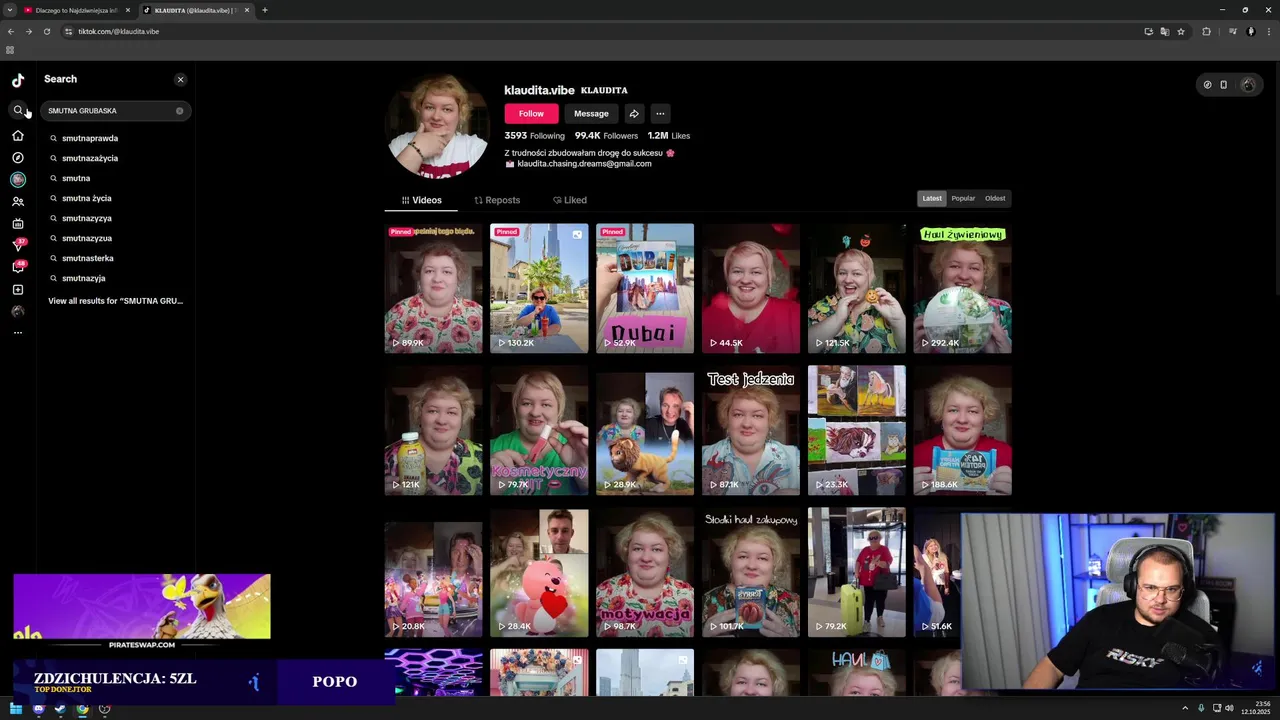Open video with 44.5K views
This screenshot has width=1280, height=720.
click(751, 288)
